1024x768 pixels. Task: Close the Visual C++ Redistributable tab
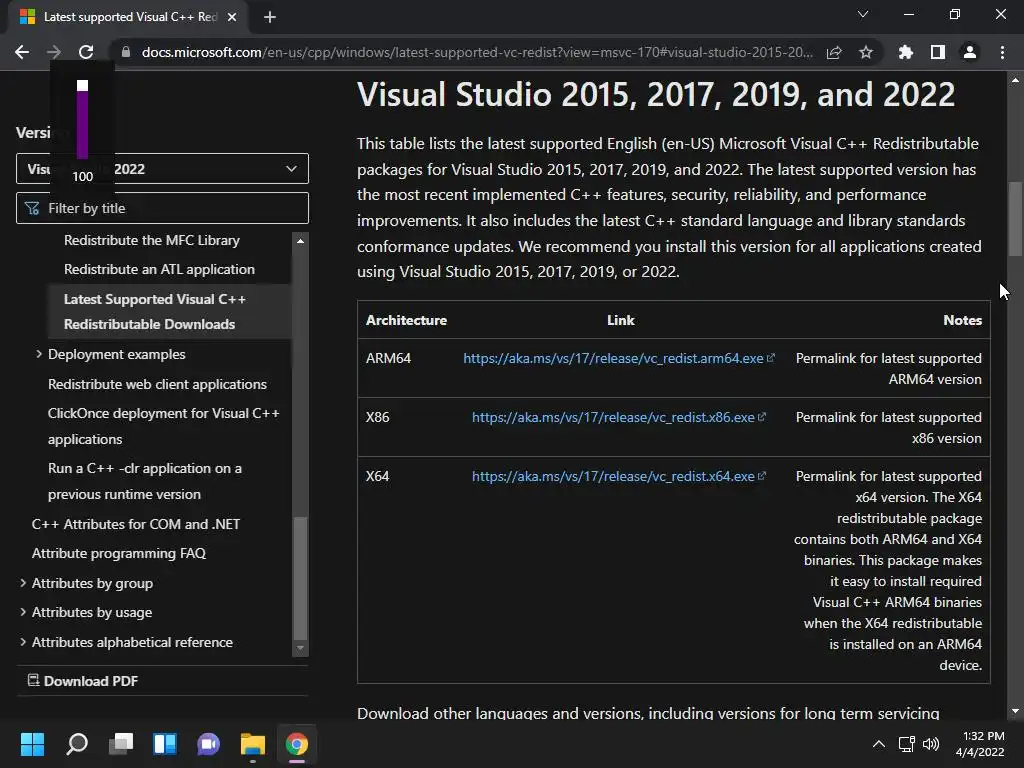click(232, 17)
